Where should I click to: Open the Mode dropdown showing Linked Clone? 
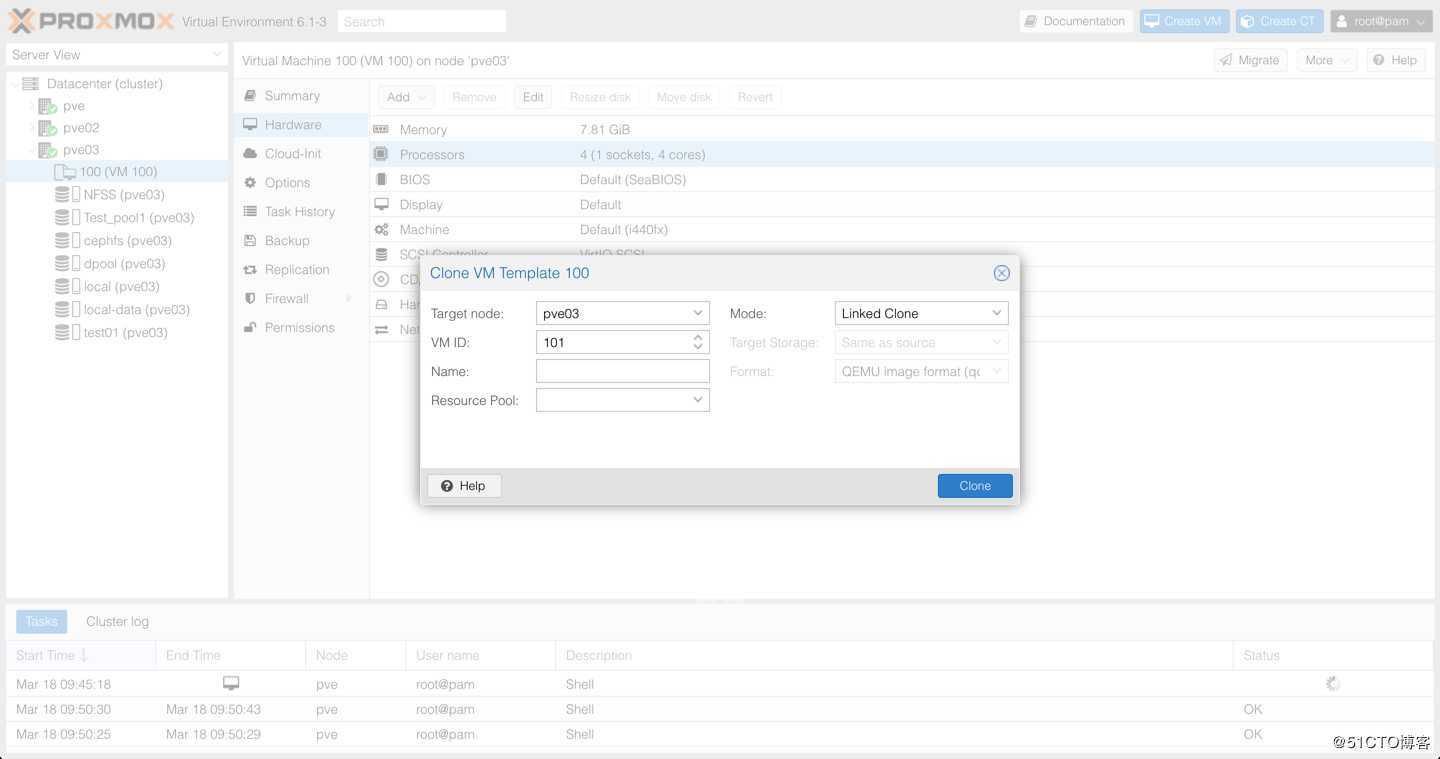pos(997,313)
